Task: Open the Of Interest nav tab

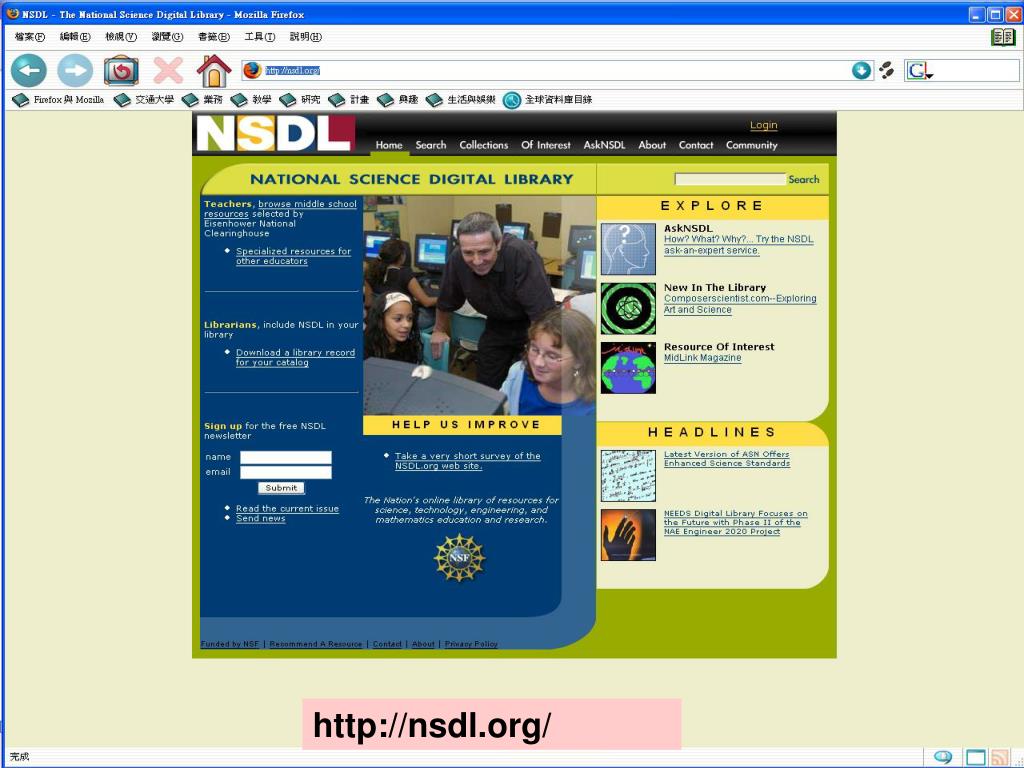Action: pyautogui.click(x=546, y=145)
